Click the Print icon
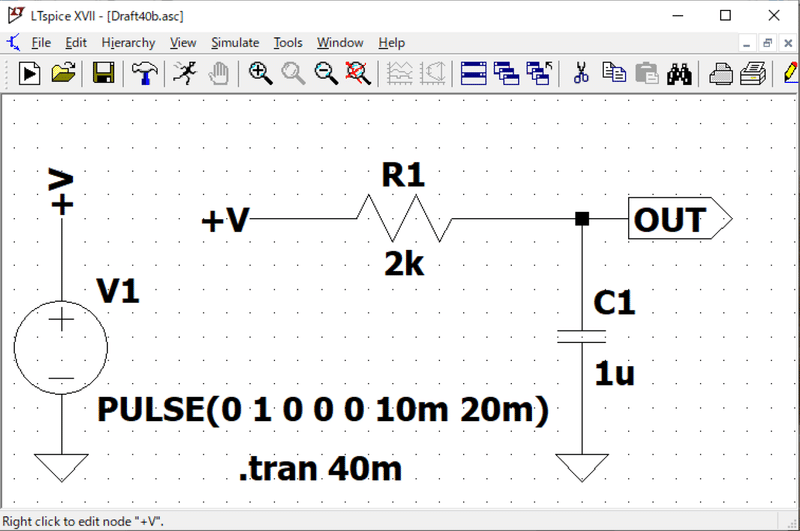Image resolution: width=800 pixels, height=531 pixels. point(753,74)
